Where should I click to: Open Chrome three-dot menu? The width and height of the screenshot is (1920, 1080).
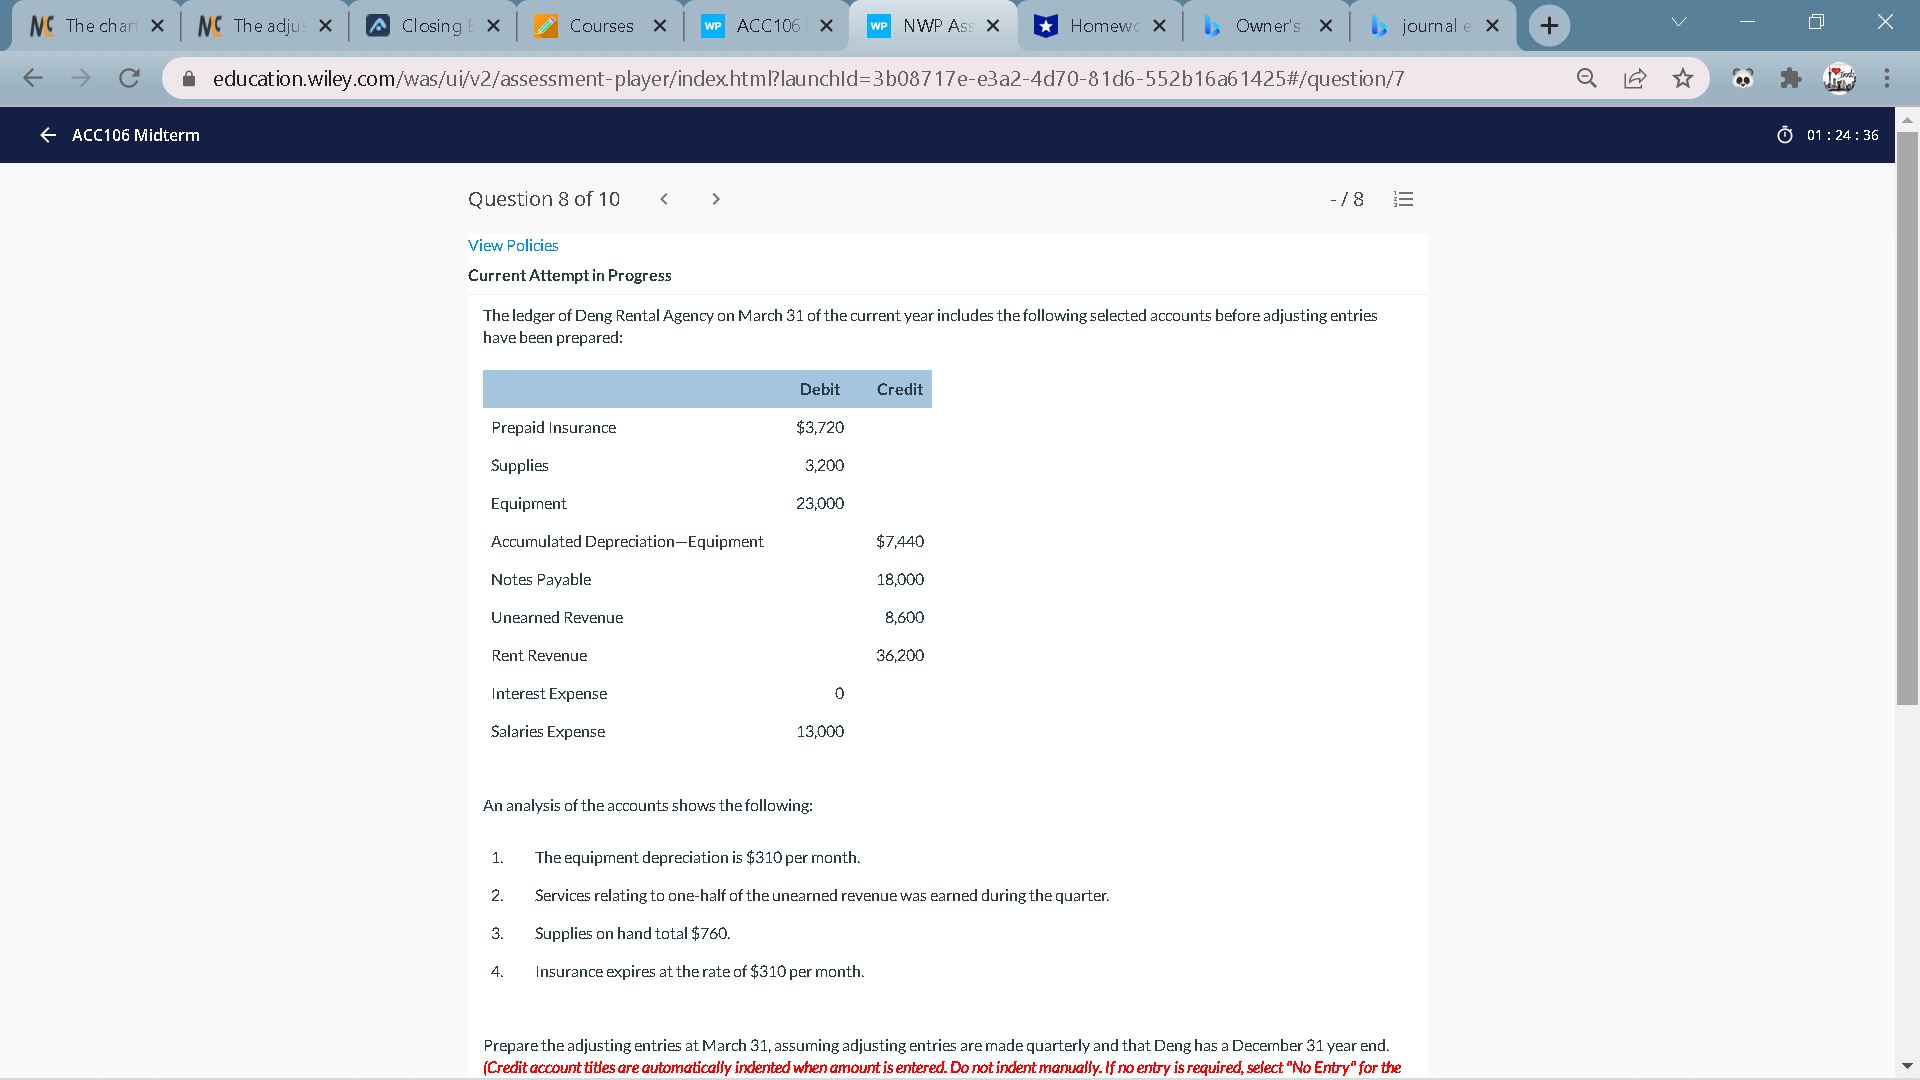pos(1887,78)
